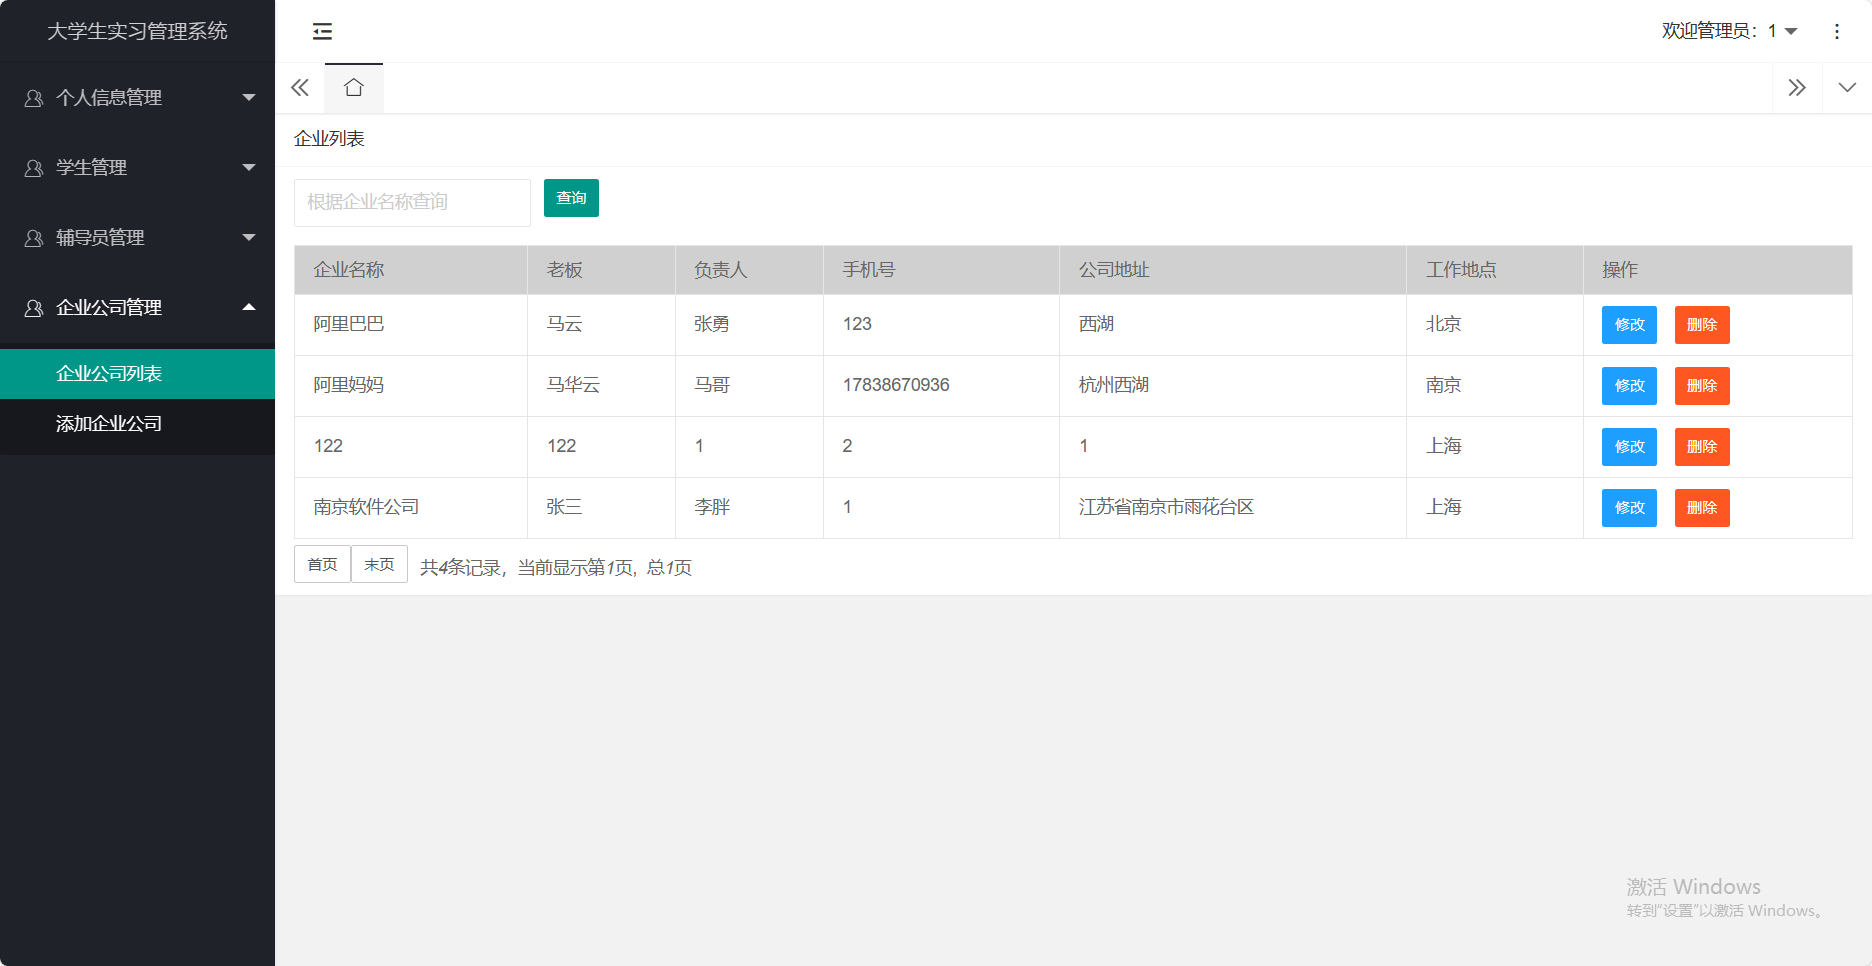
Task: Click 删除 for company 122
Action: 1702,447
